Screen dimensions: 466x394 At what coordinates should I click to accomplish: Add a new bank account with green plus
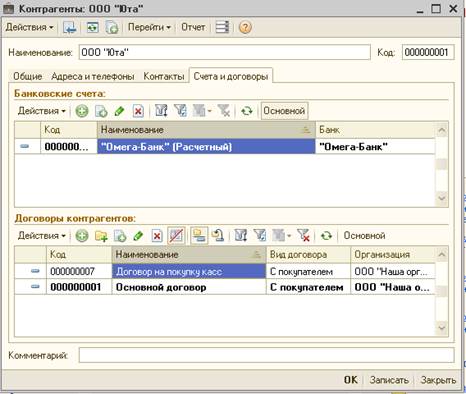(x=82, y=111)
